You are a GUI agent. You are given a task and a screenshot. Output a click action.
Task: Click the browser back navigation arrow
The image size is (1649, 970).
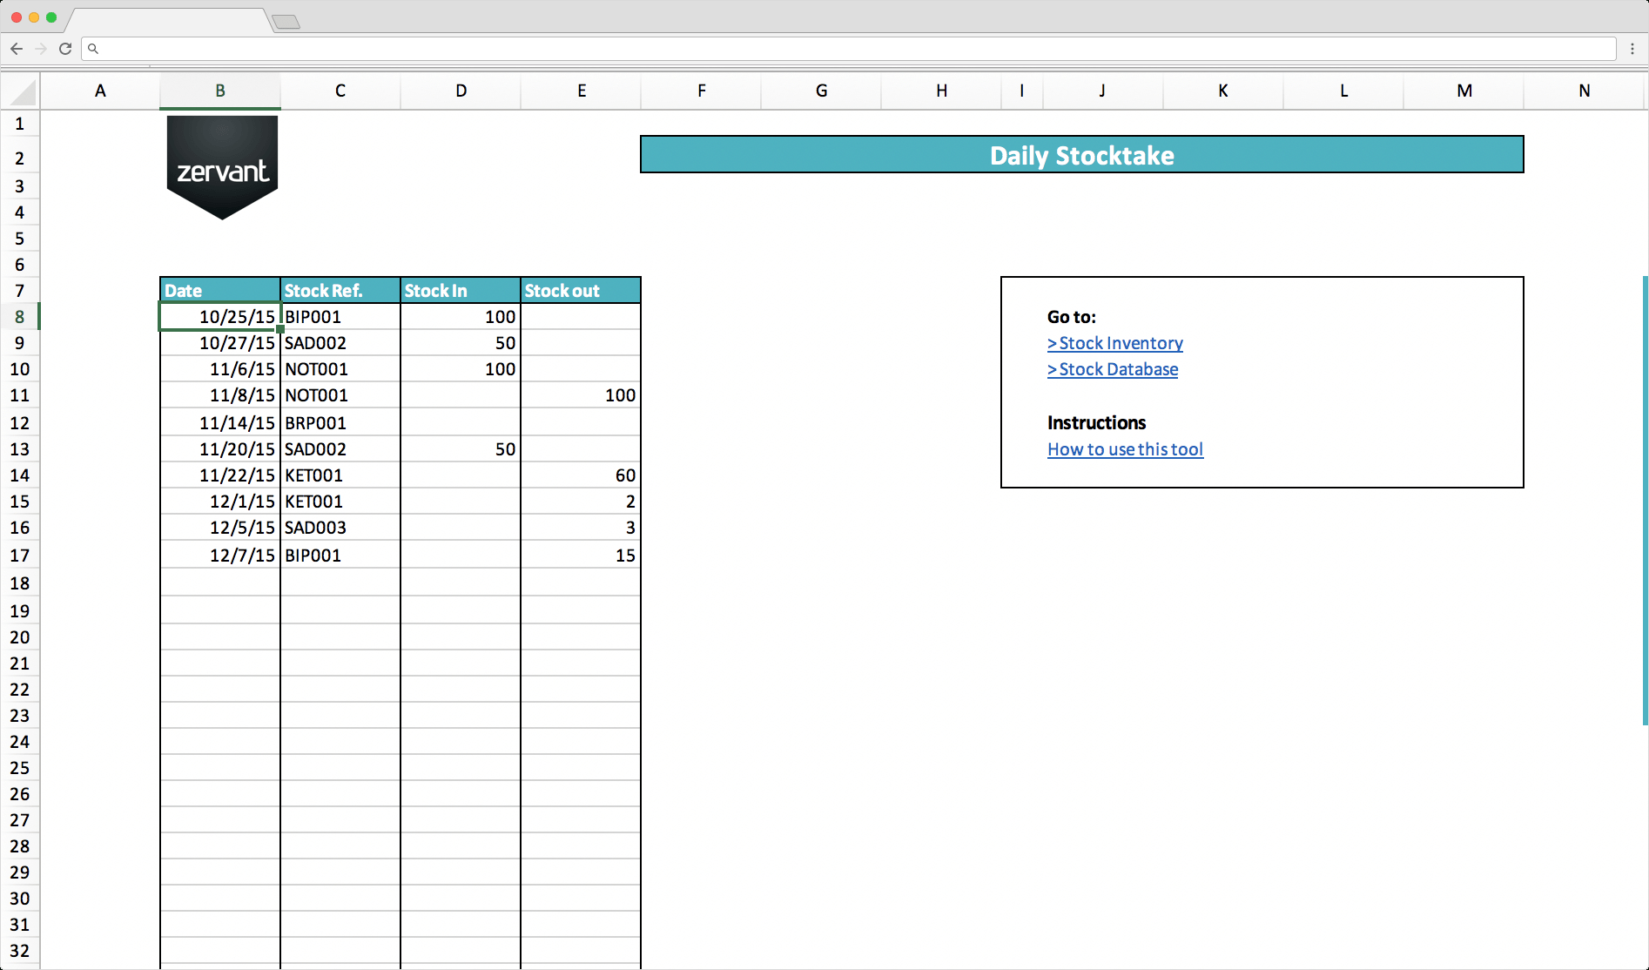16,48
